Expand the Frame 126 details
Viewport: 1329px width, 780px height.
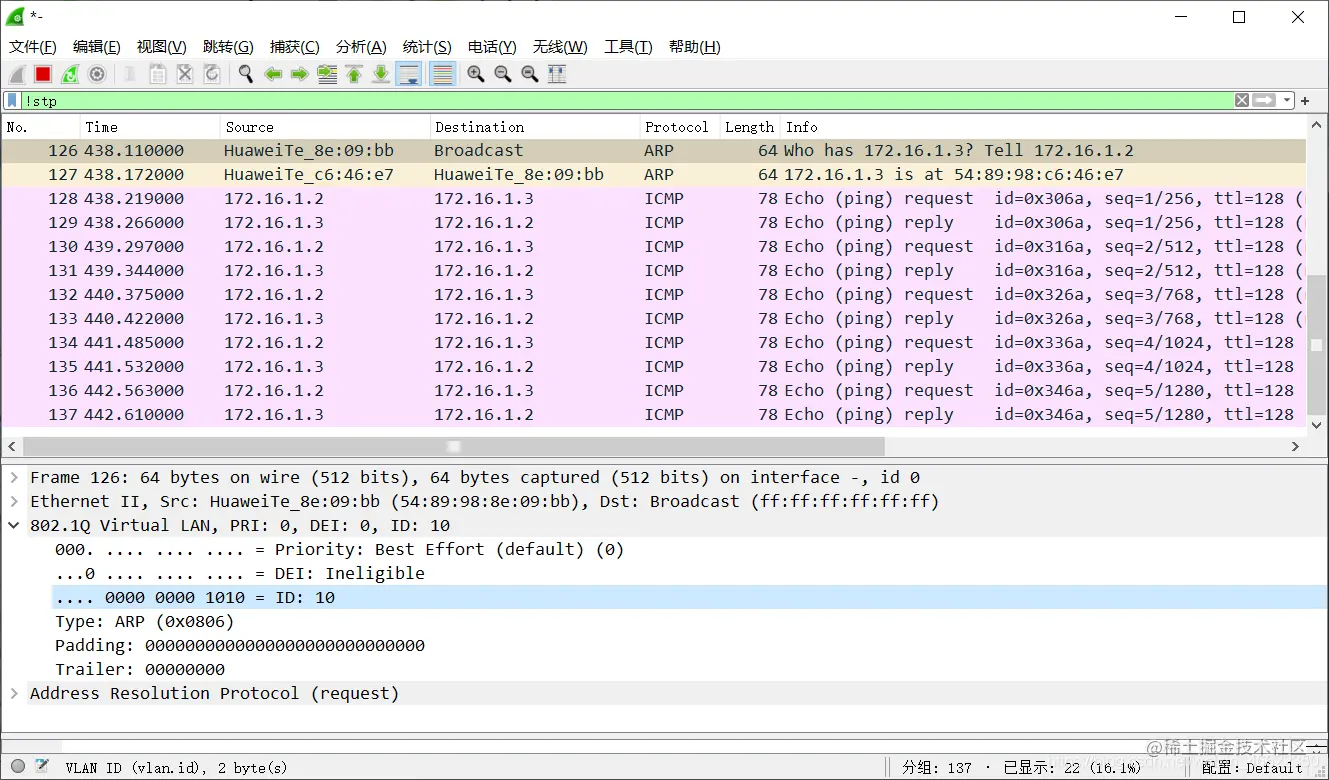[14, 478]
